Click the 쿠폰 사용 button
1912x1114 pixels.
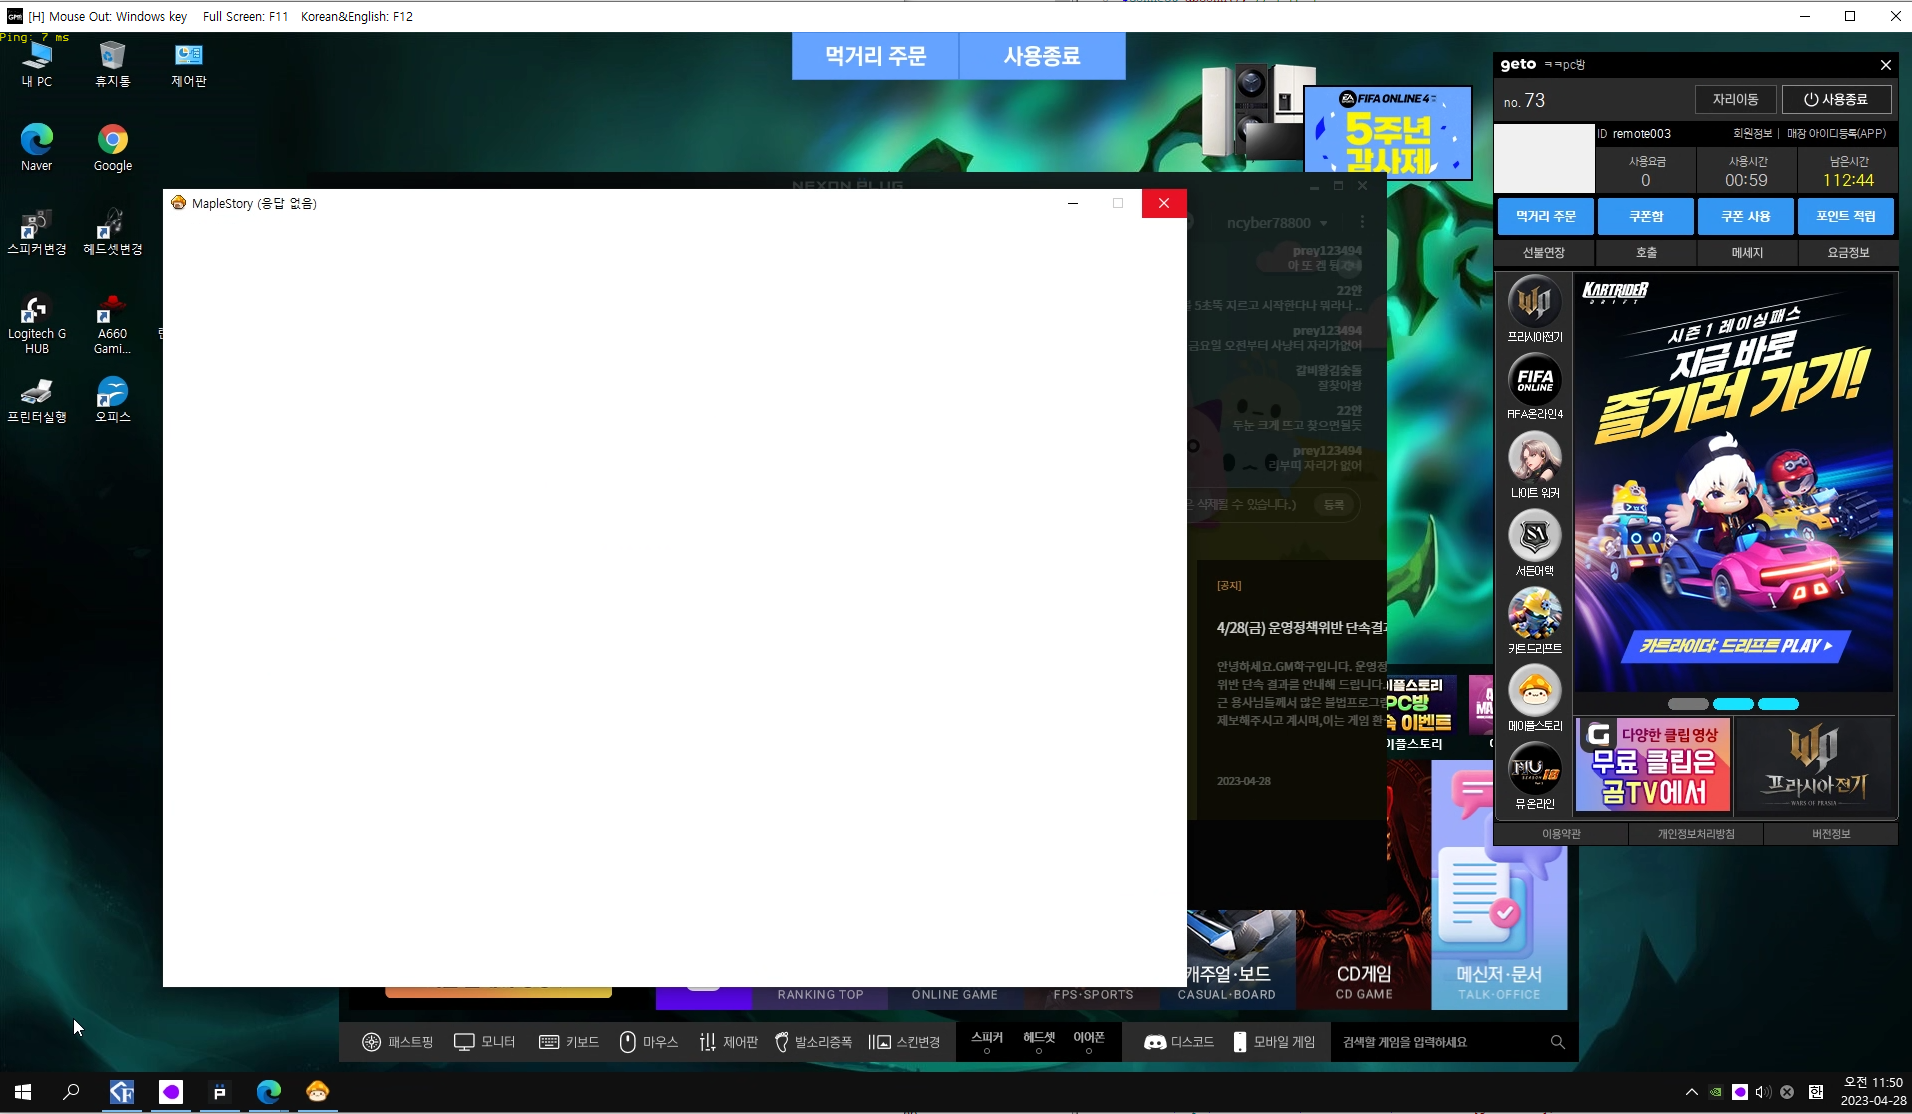click(1745, 216)
